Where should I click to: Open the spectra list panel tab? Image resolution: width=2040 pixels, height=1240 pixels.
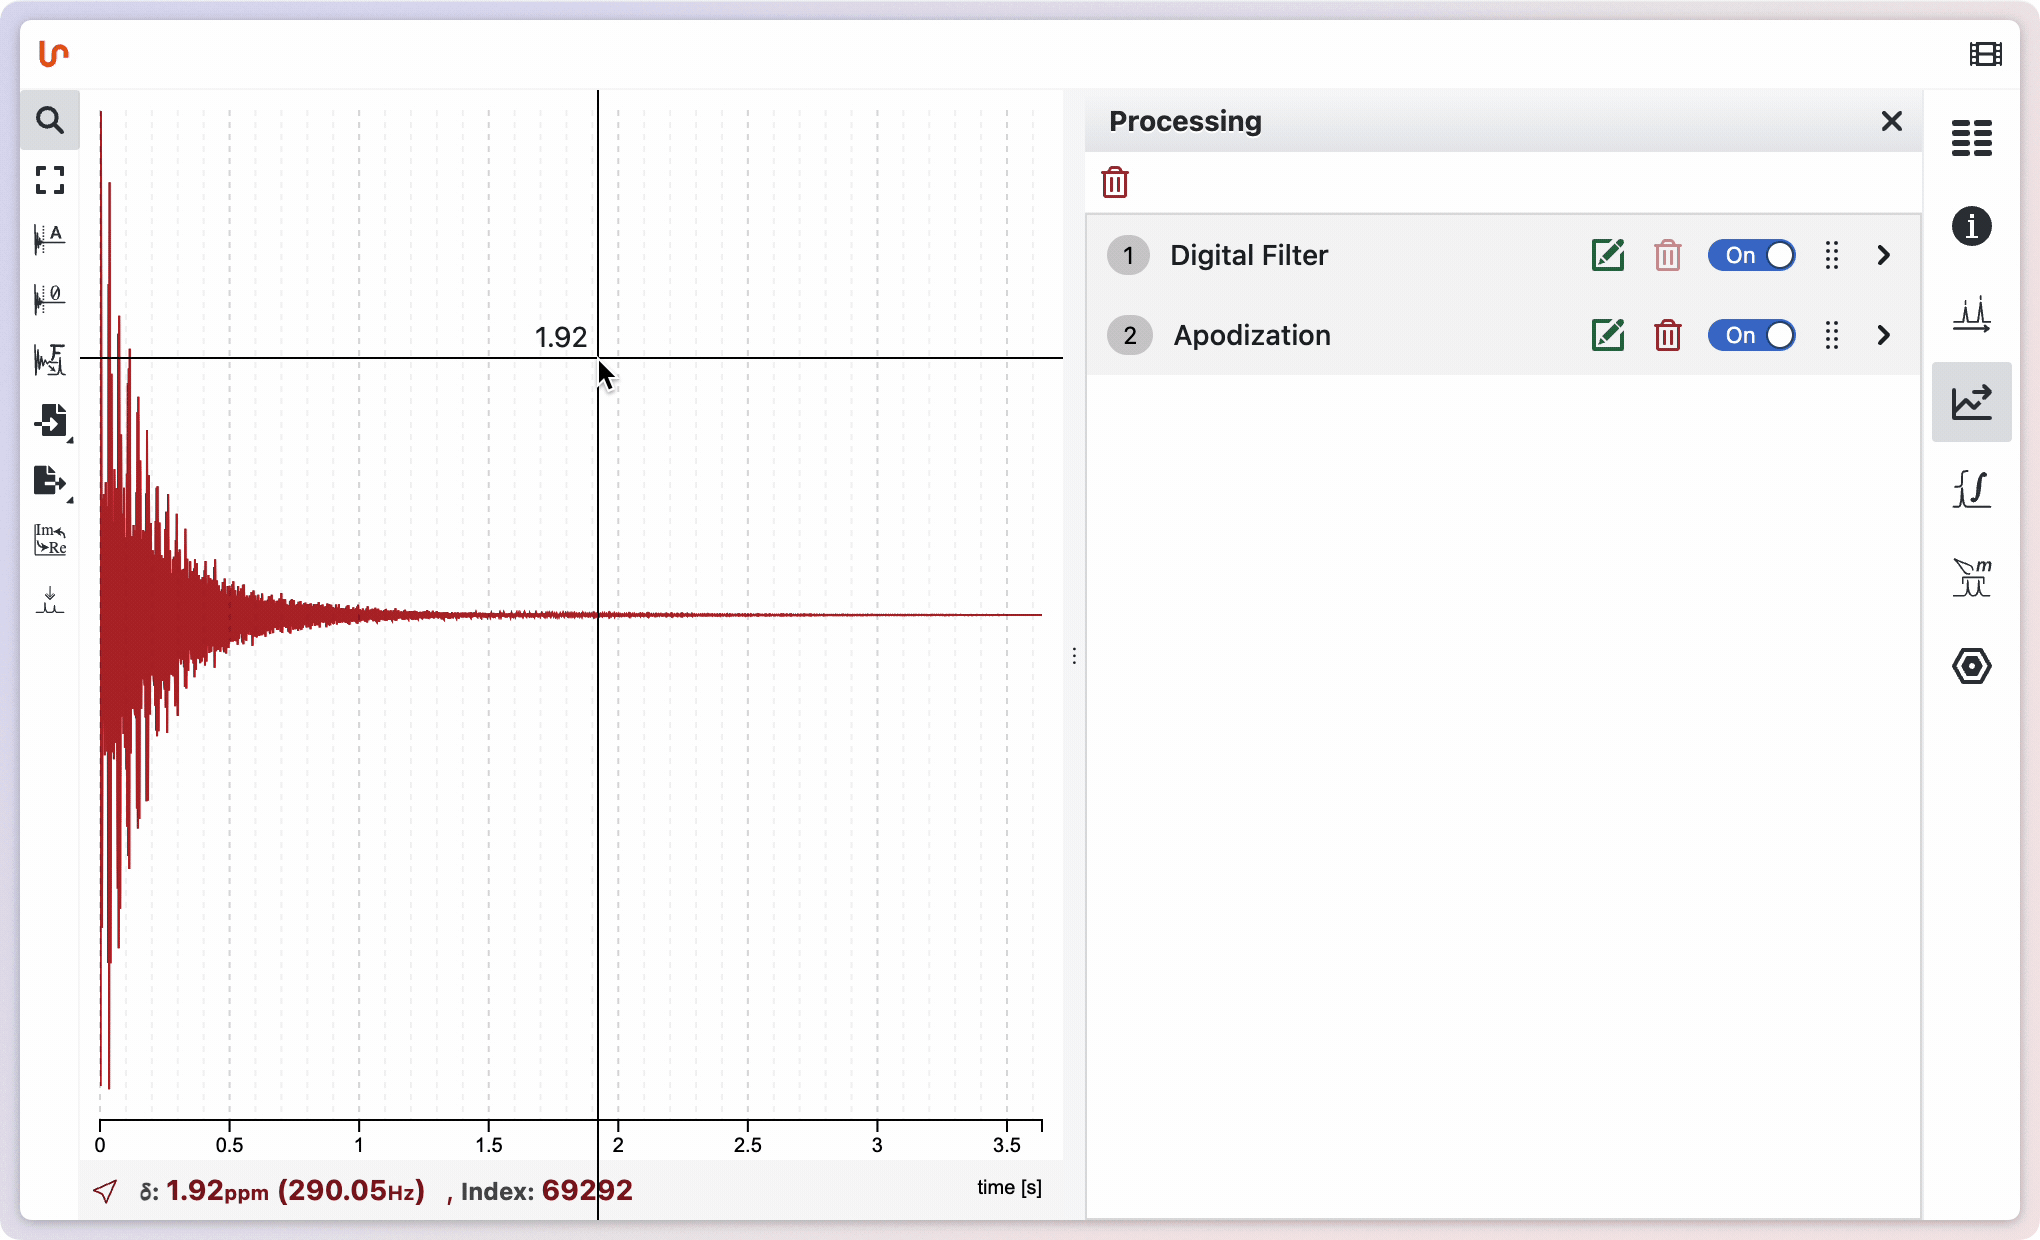pyautogui.click(x=1971, y=138)
